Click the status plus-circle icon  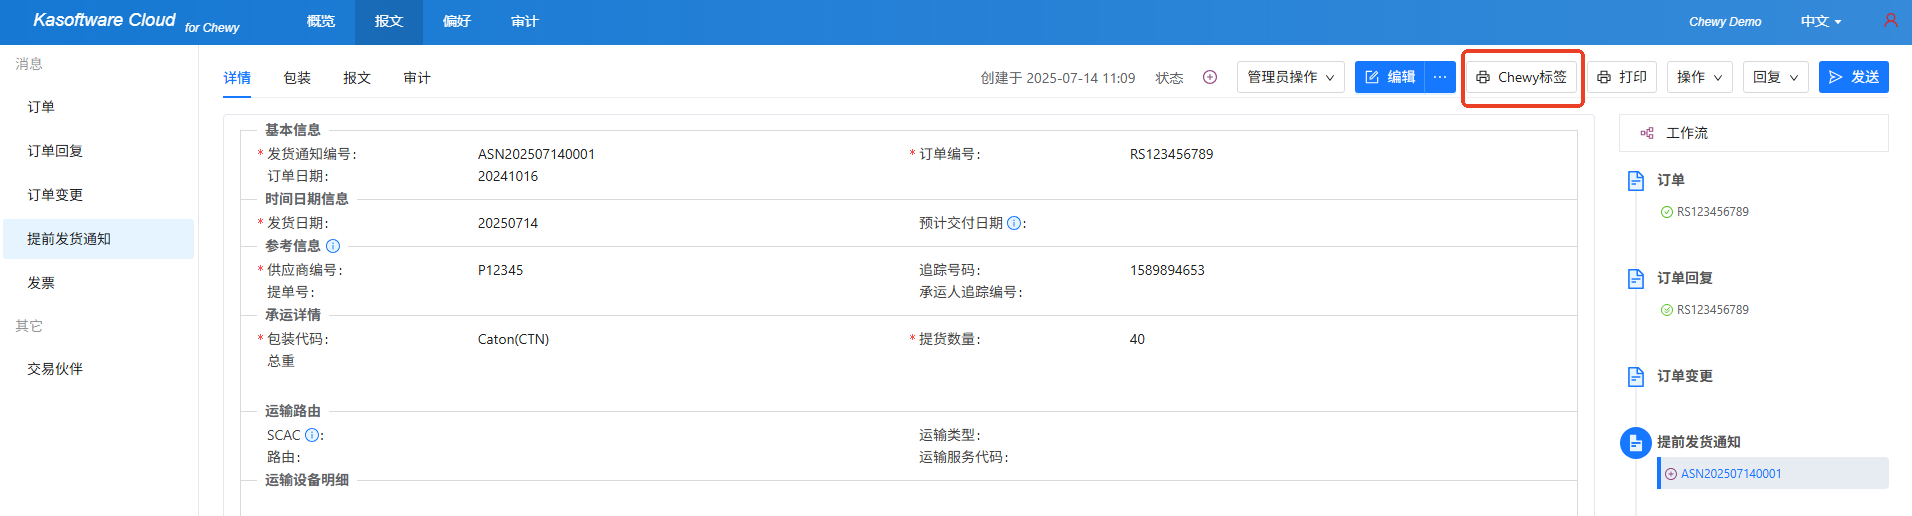(x=1210, y=77)
